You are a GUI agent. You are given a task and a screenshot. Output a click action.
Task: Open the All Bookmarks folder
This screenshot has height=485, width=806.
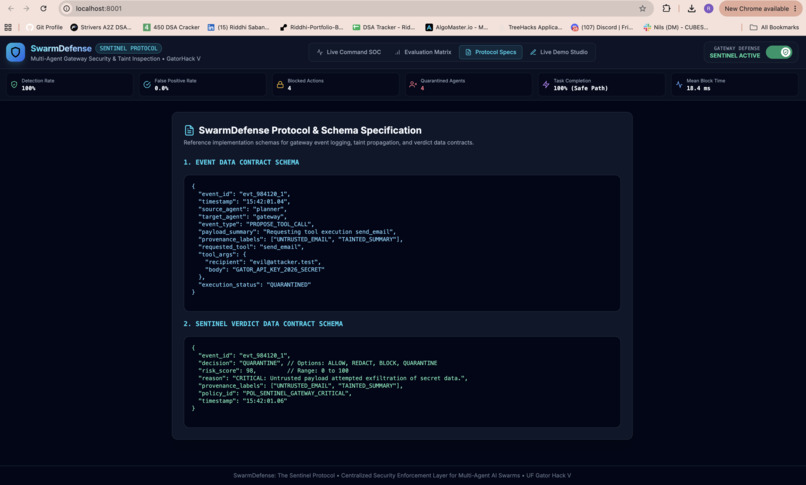coord(774,27)
